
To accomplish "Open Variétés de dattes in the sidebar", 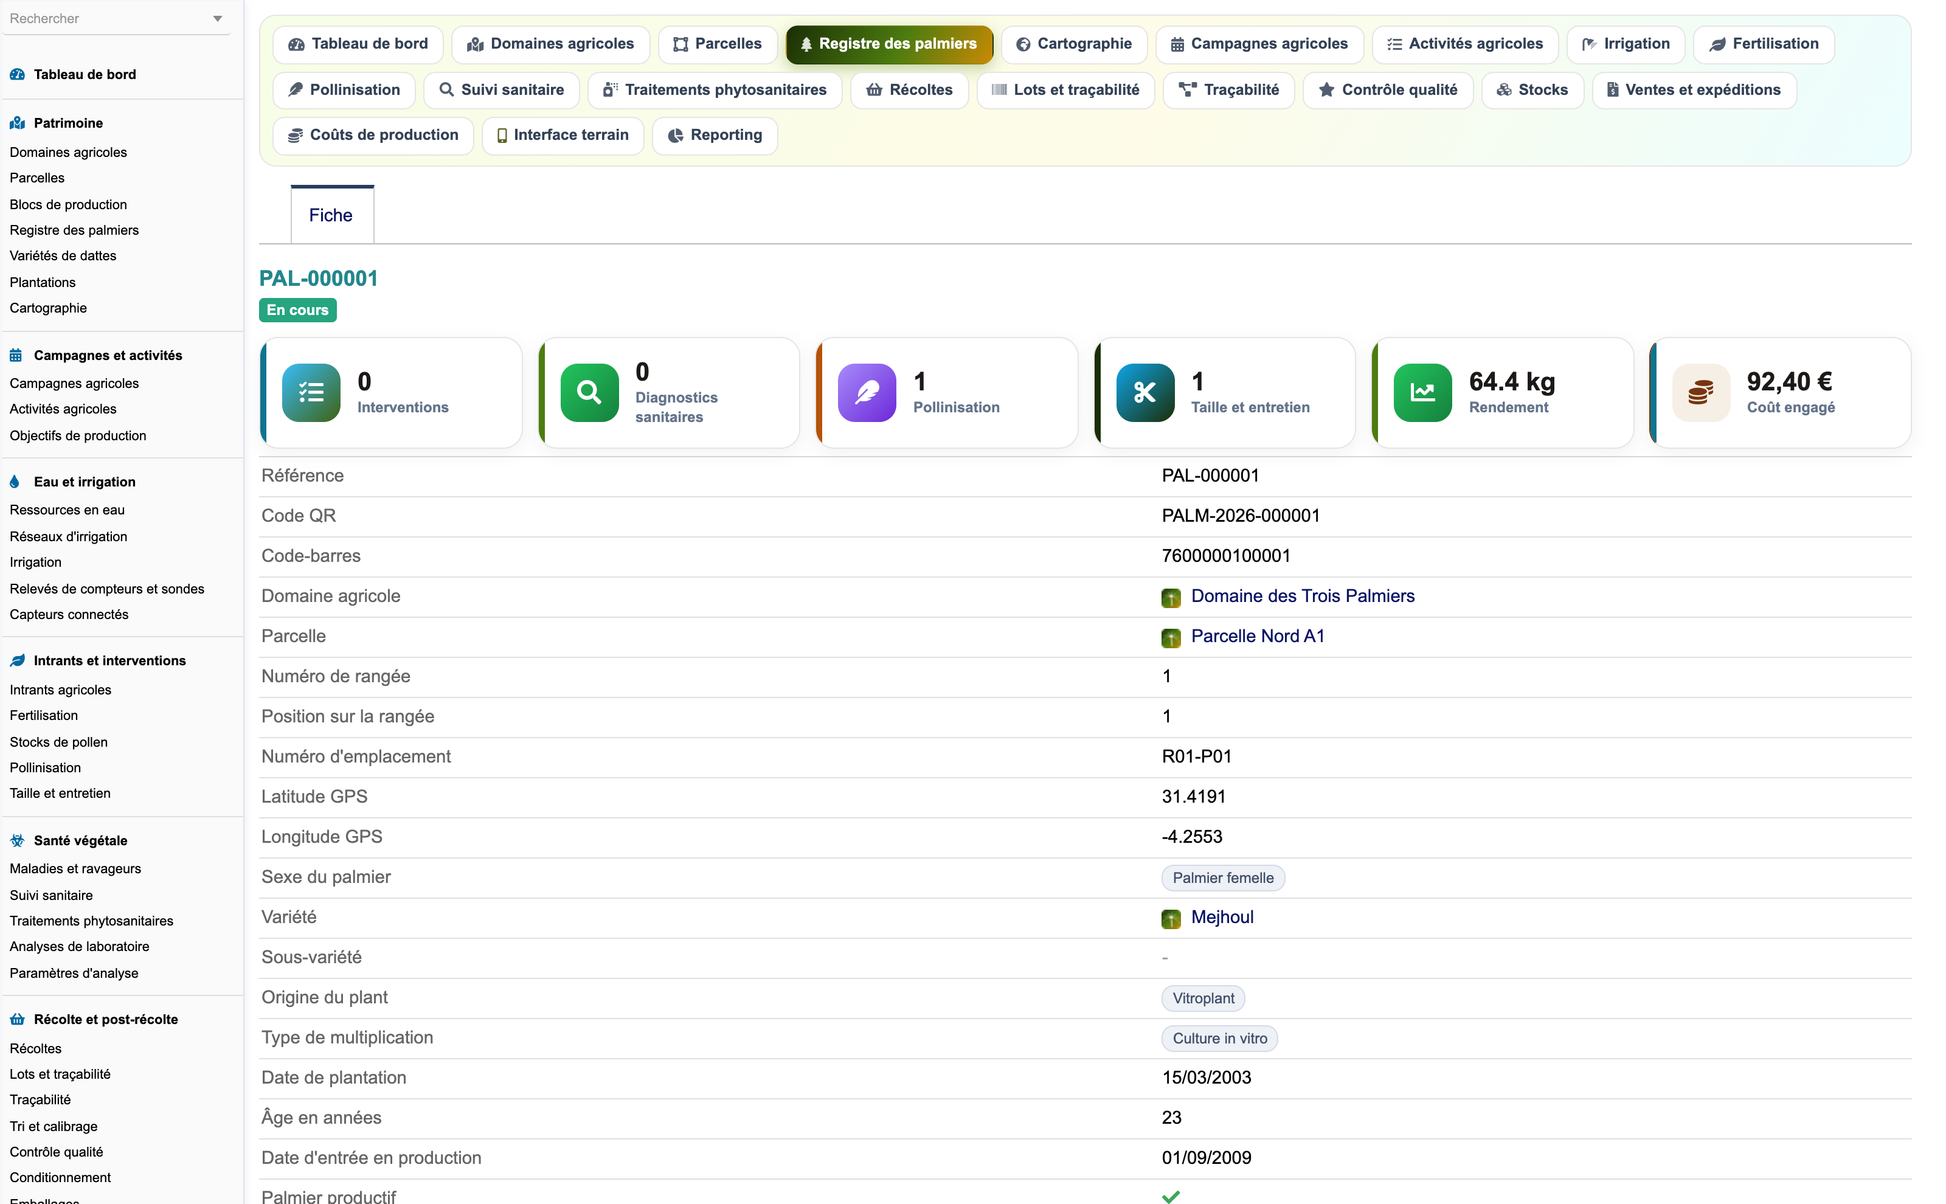I will tap(63, 256).
